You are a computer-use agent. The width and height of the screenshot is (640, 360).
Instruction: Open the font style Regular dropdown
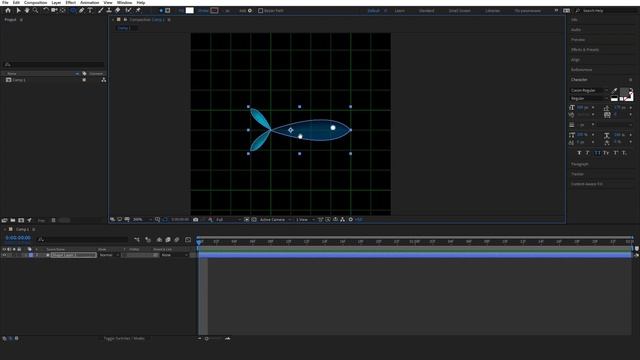(x=589, y=98)
